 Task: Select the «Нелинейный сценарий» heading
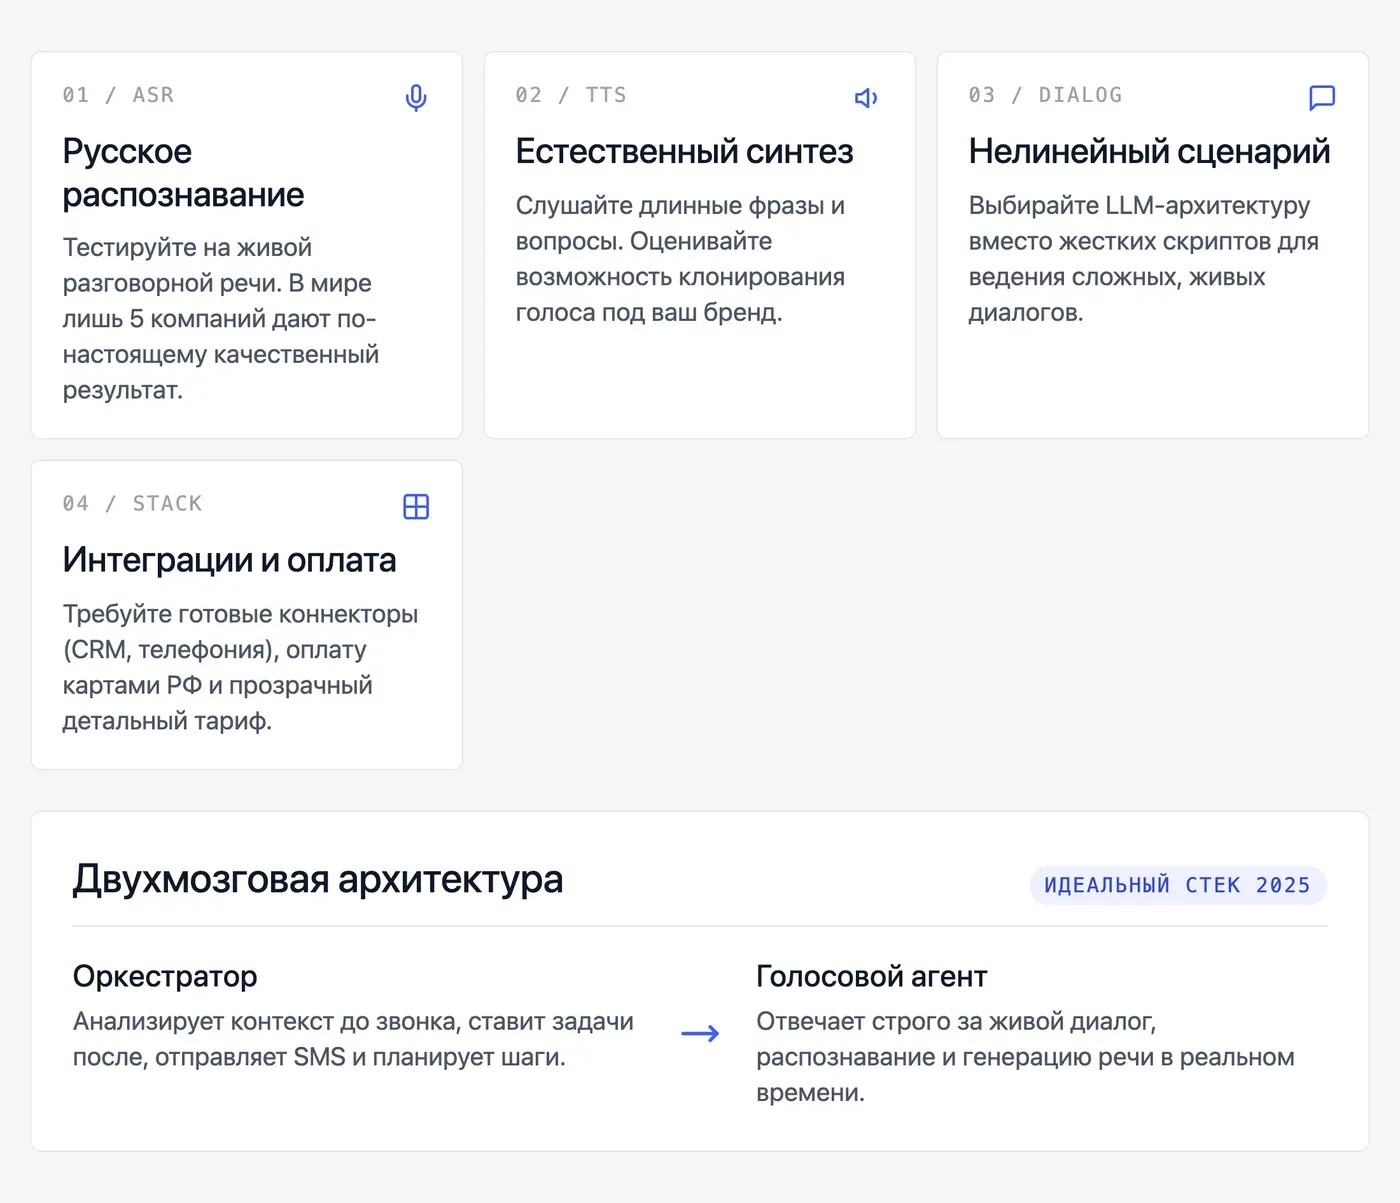coord(1150,151)
